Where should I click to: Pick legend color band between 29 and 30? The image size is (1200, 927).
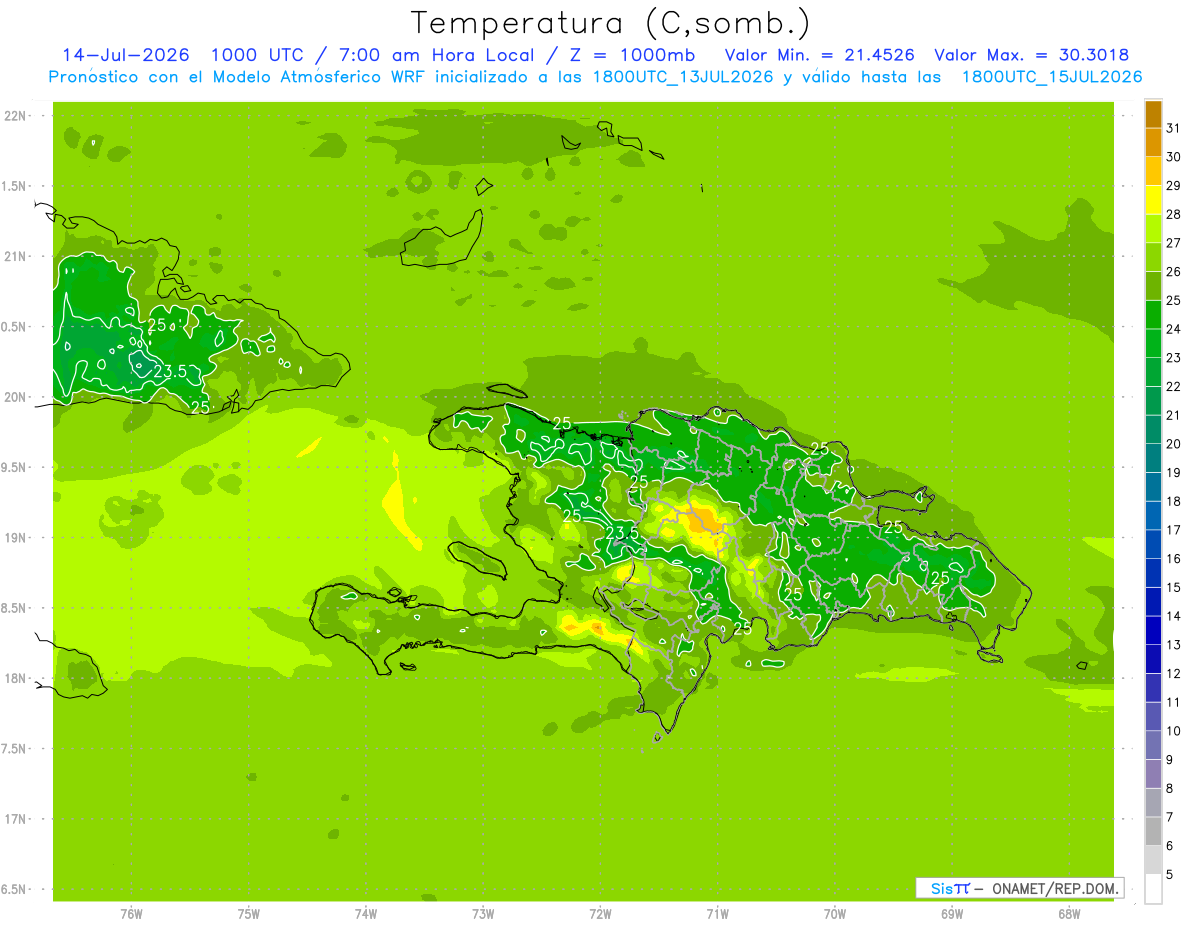(x=1153, y=172)
